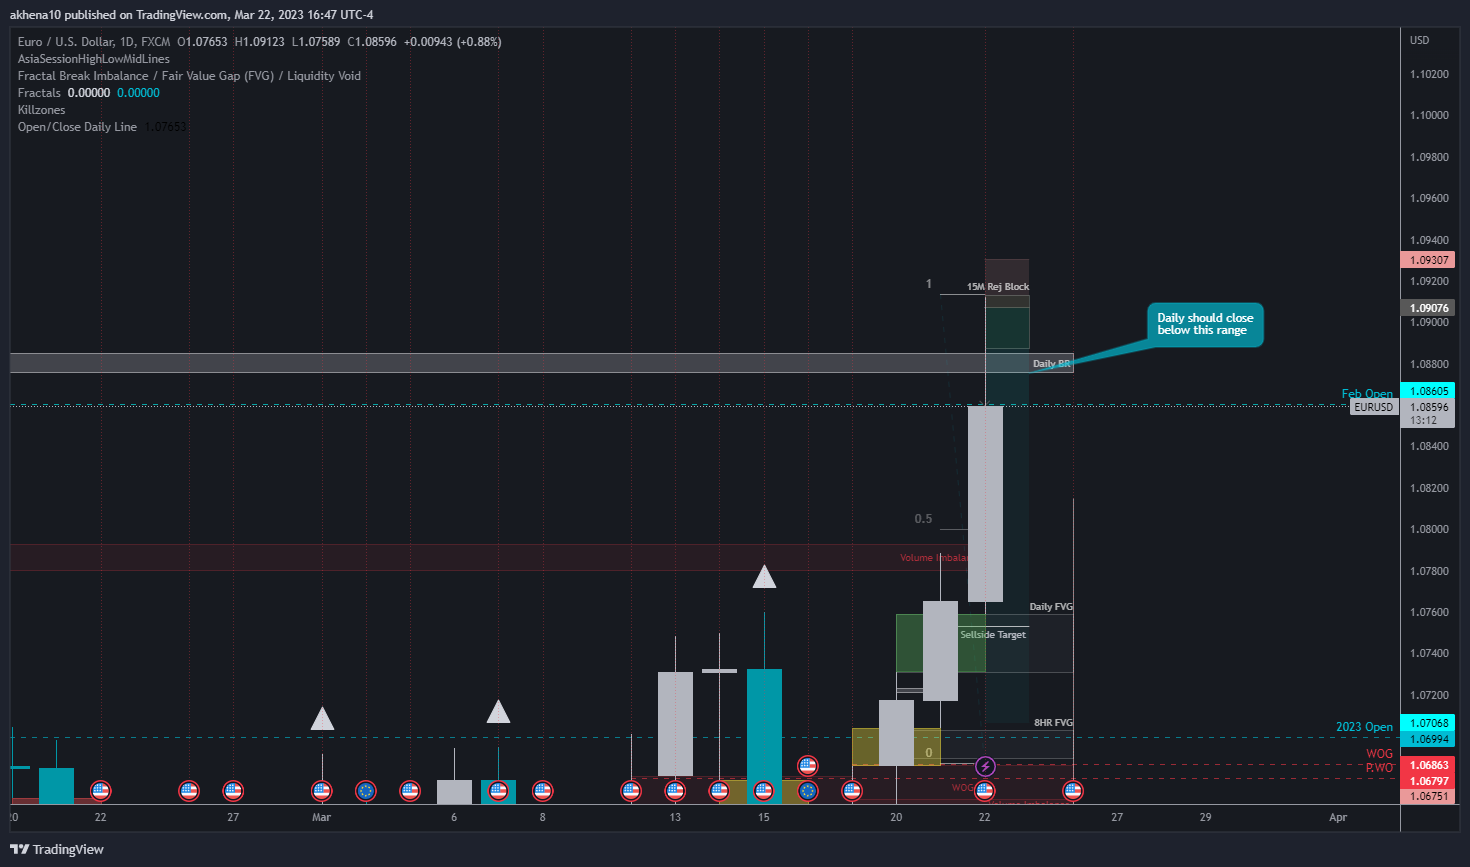Viewport: 1470px width, 867px height.
Task: Click US flag event icon on February 27
Action: (x=233, y=791)
